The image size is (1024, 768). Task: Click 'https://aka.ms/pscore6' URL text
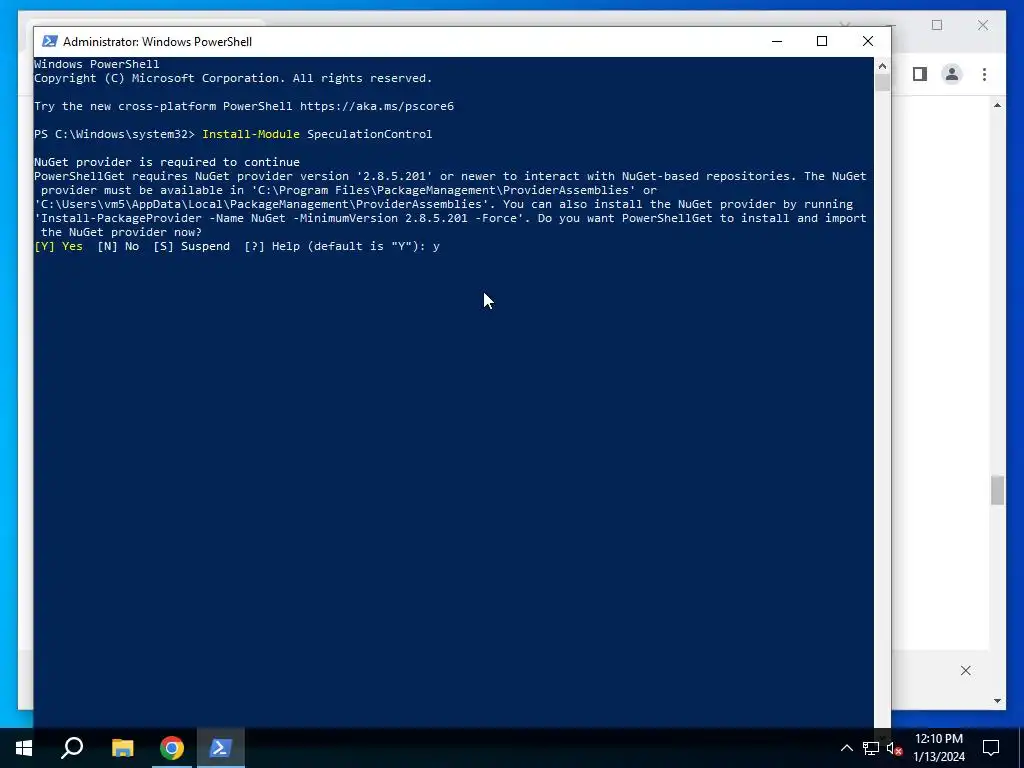(377, 106)
